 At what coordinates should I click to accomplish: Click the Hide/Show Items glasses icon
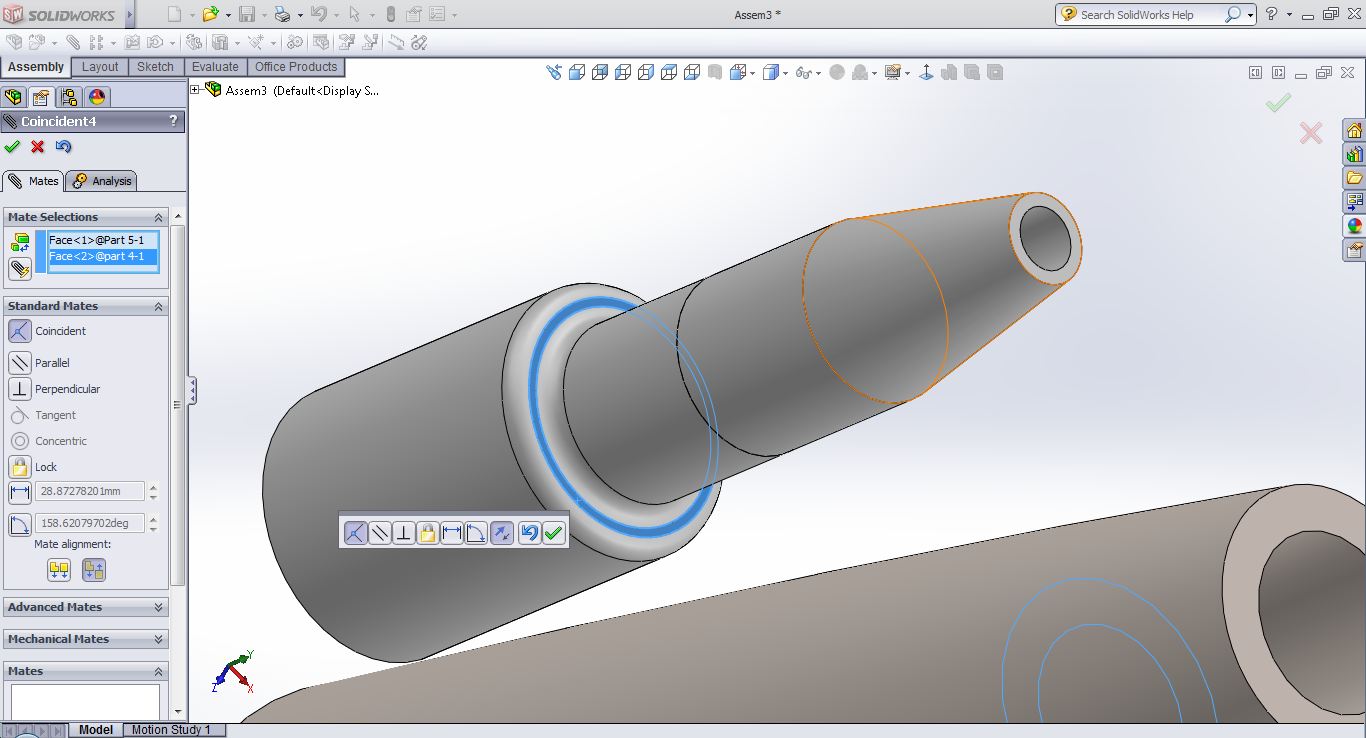(x=803, y=73)
